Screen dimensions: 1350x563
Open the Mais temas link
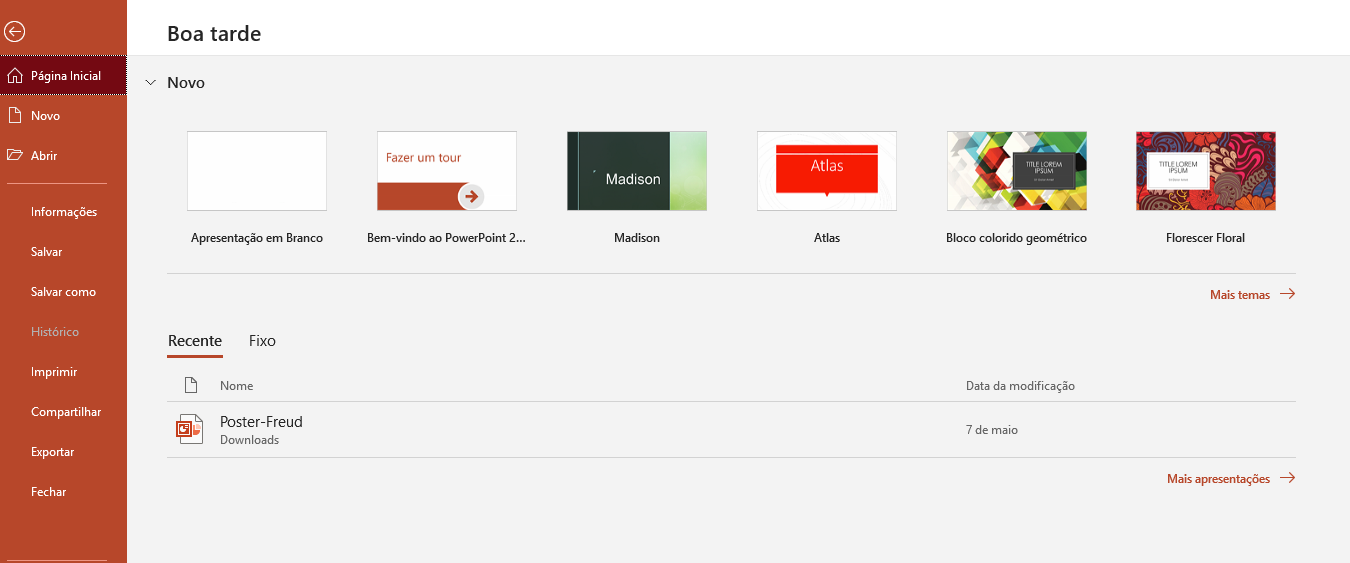(x=1239, y=295)
